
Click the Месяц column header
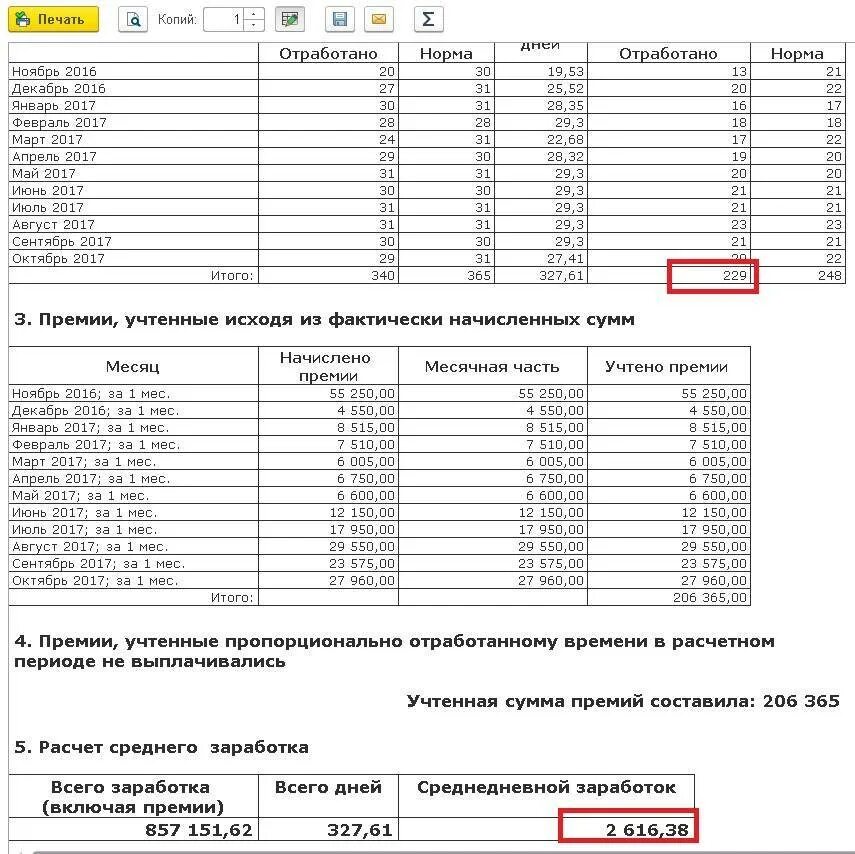pos(133,366)
